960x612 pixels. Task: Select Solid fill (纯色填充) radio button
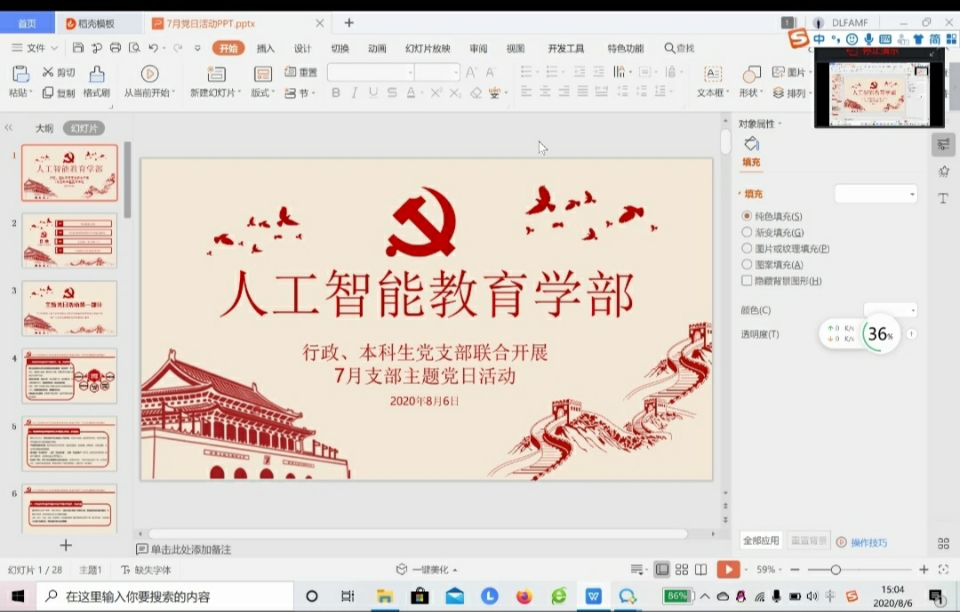coord(747,216)
